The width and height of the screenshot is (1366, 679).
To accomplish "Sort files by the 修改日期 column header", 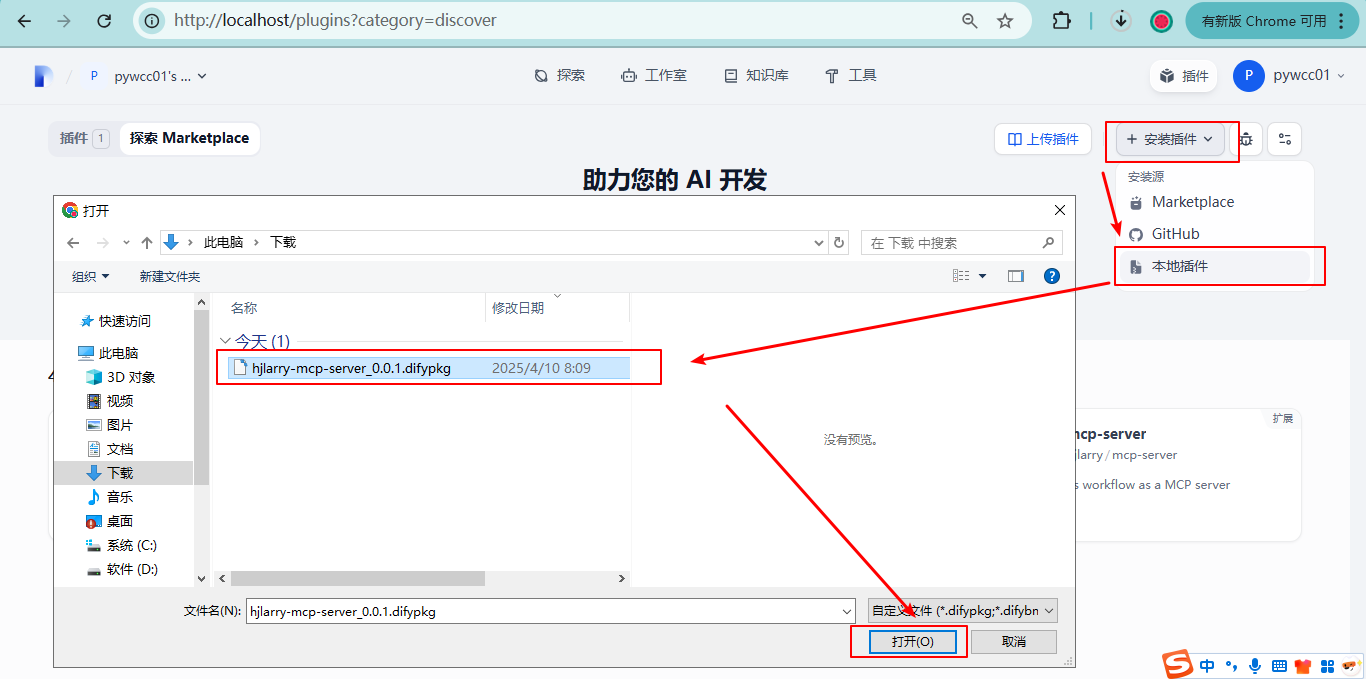I will click(x=556, y=308).
